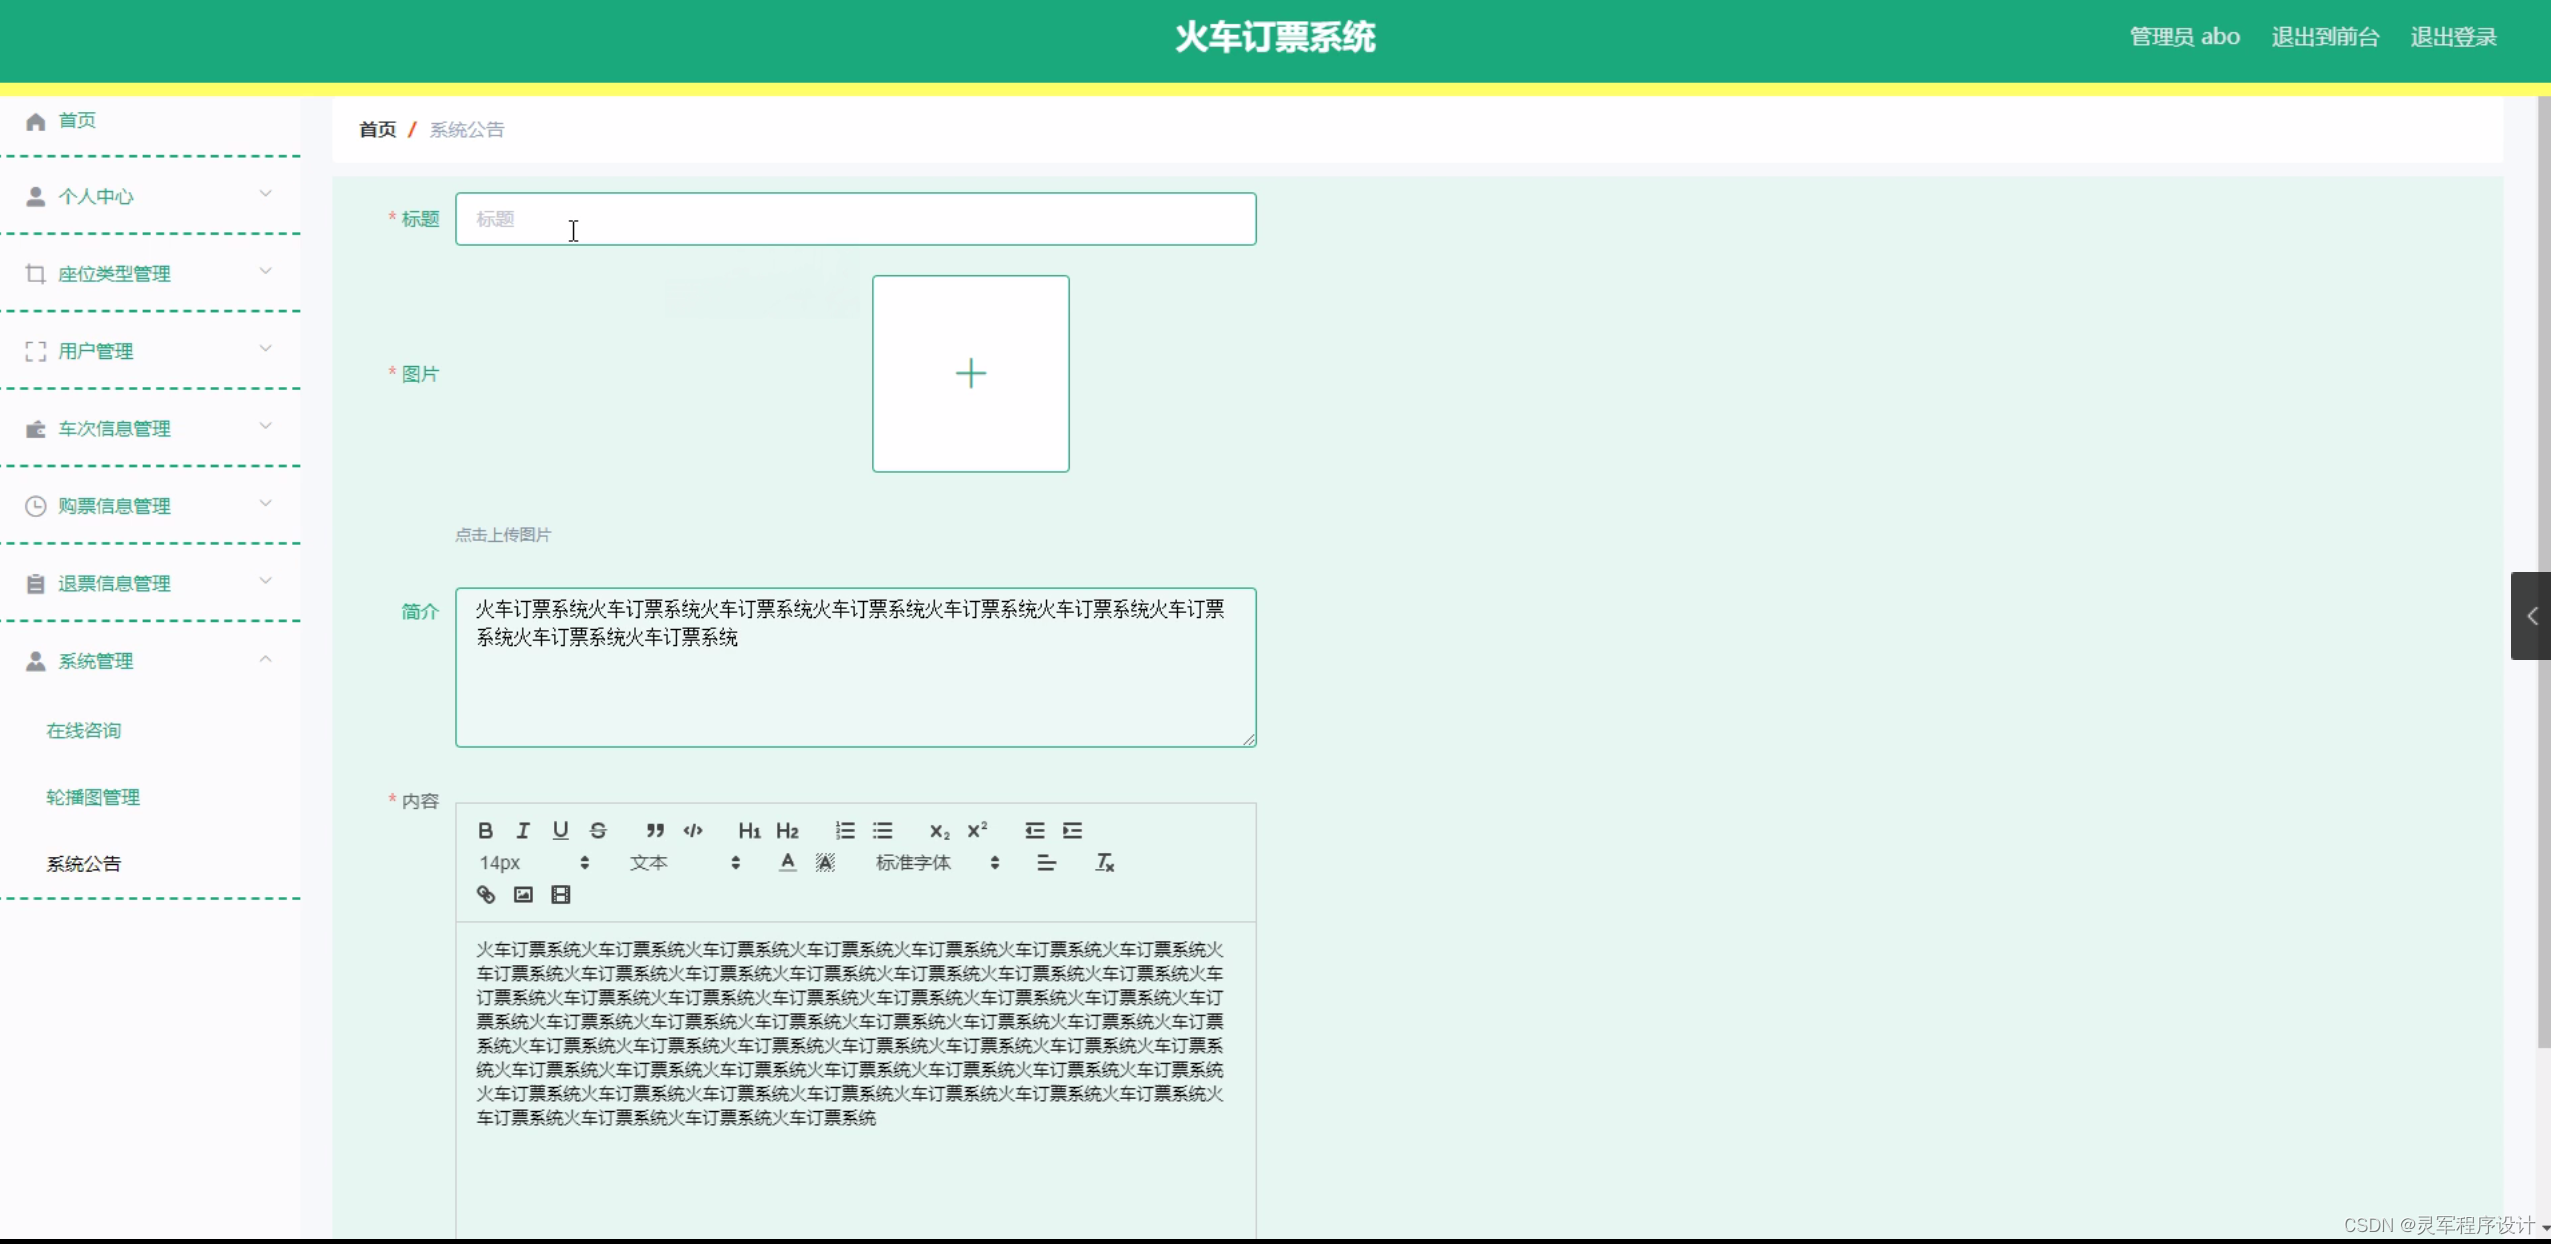Screen dimensions: 2551x1244
Task: Toggle bold formatting in editor toolbar
Action: click(485, 830)
